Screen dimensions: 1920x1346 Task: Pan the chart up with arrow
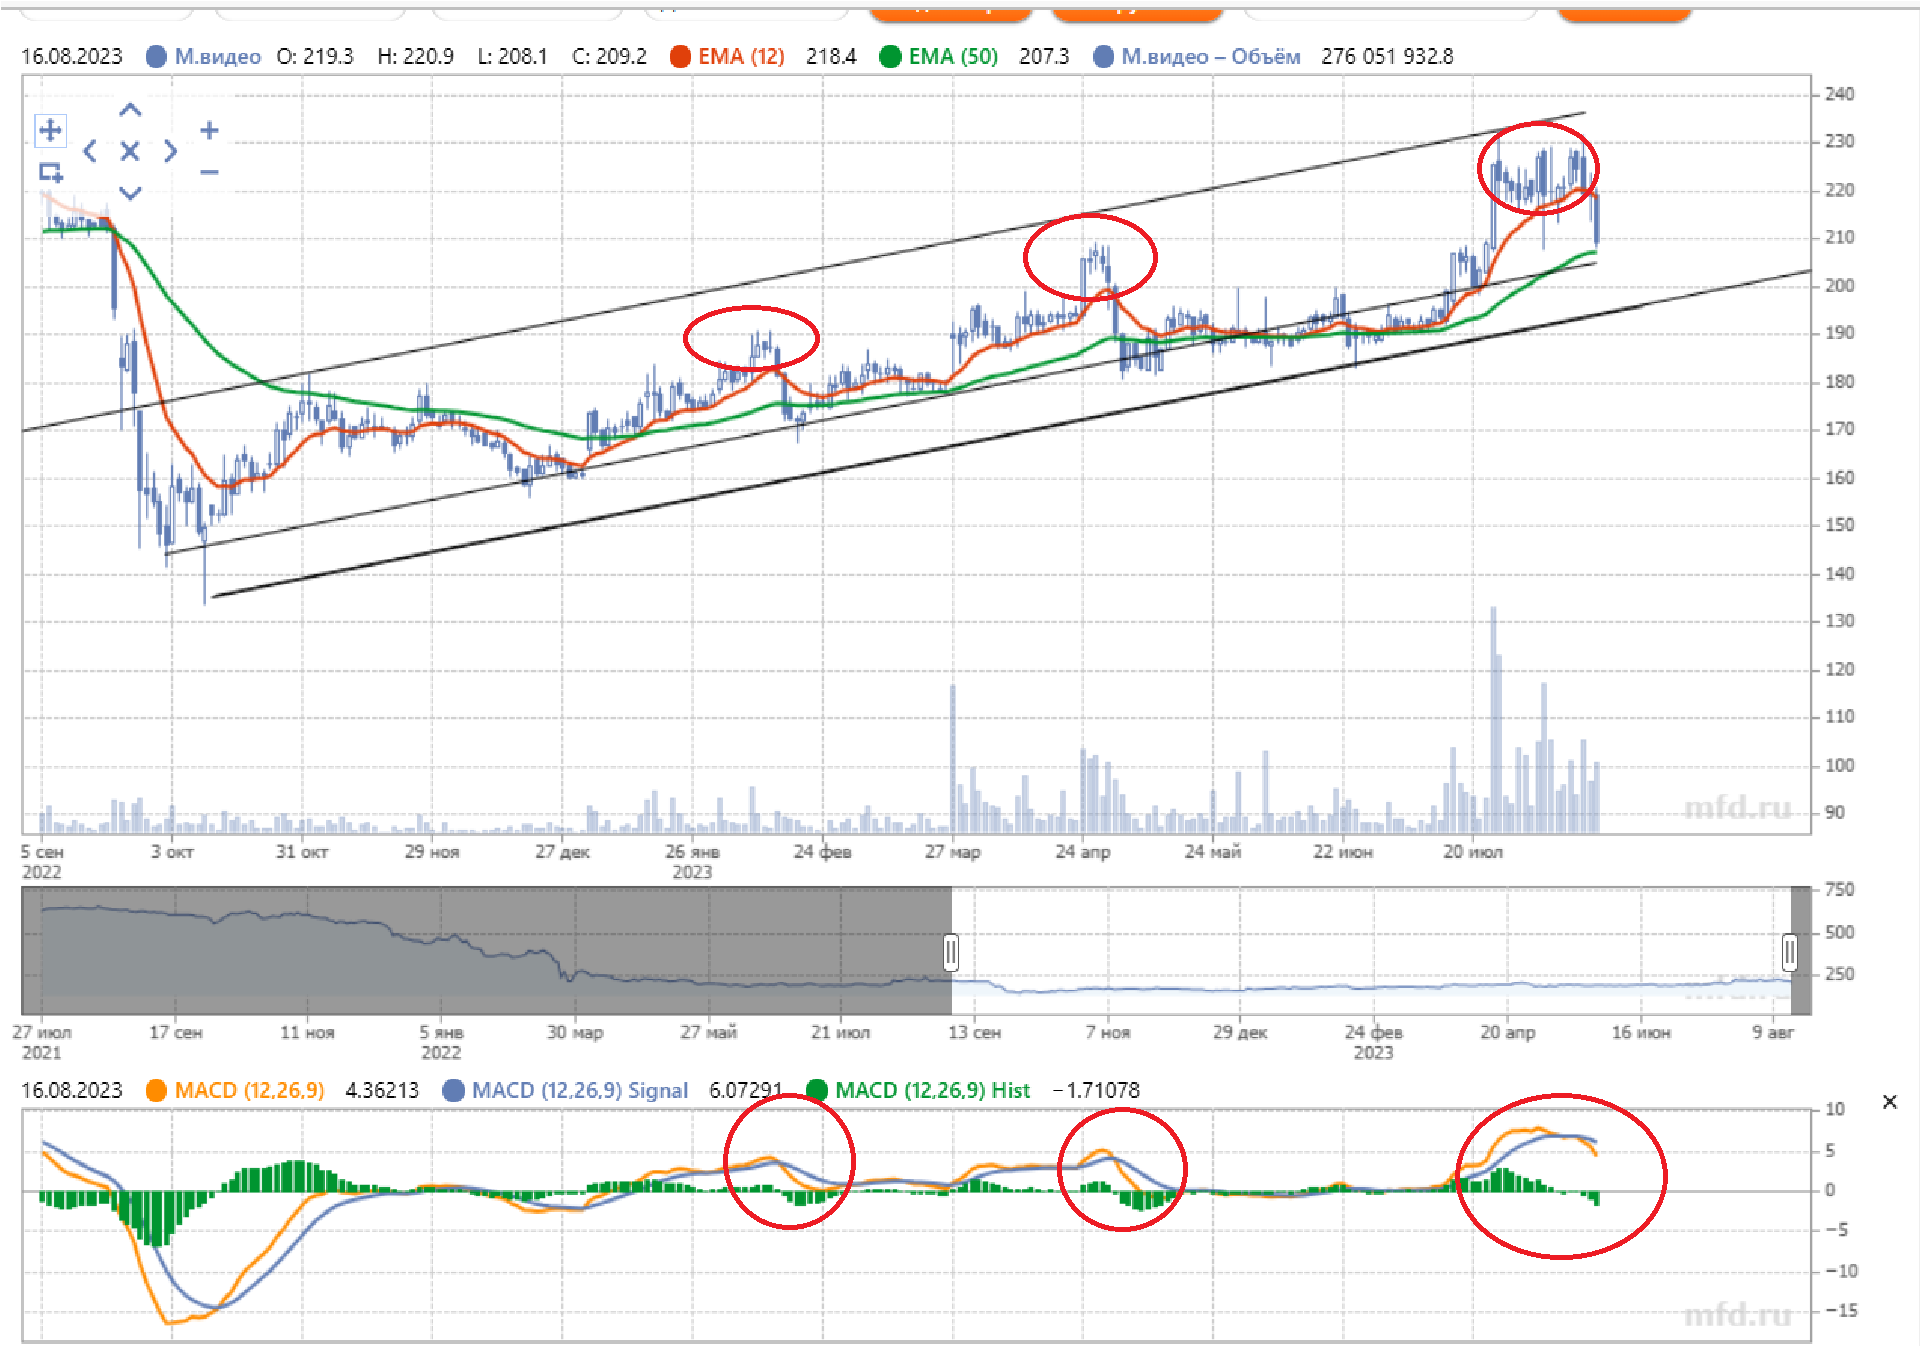(130, 110)
